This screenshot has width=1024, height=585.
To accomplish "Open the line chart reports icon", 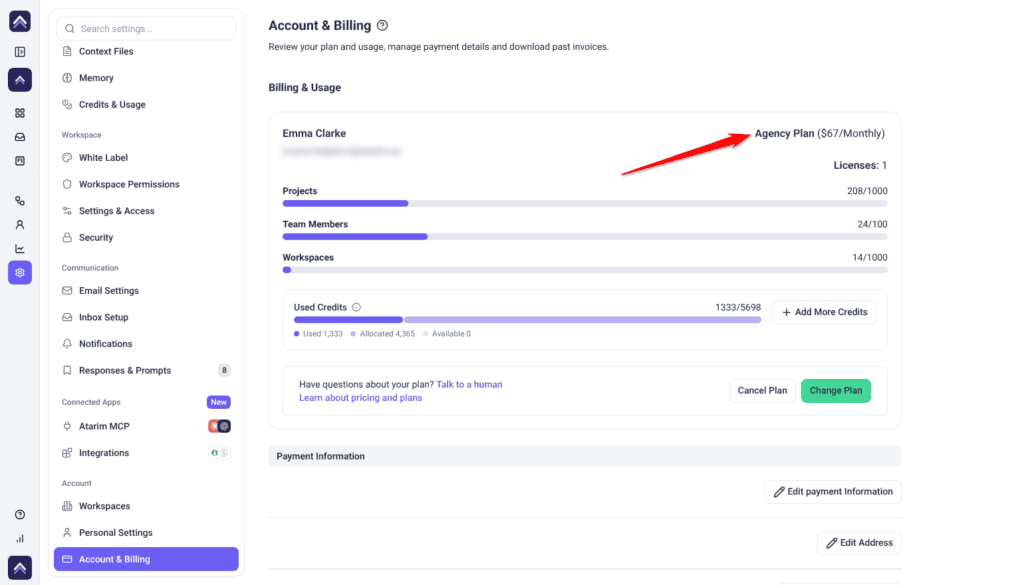I will tap(20, 249).
